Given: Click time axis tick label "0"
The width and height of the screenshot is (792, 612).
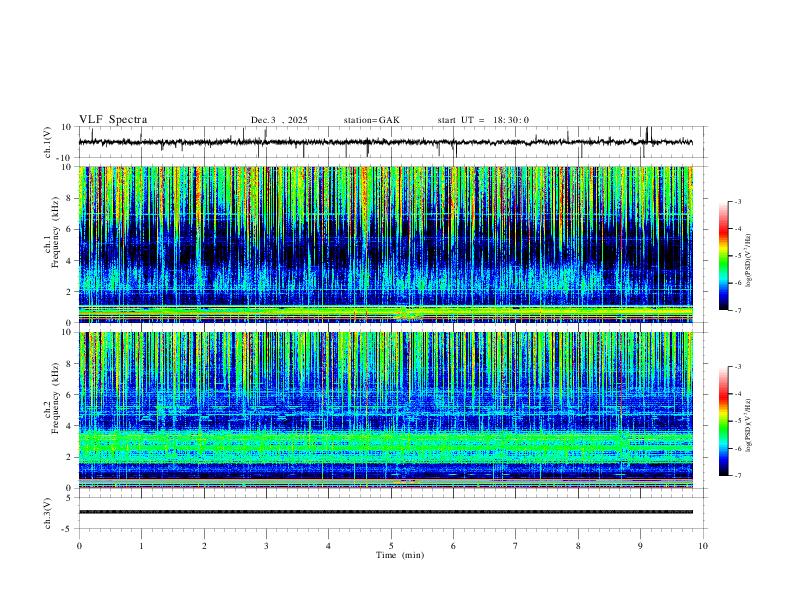Looking at the screenshot, I should [79, 546].
